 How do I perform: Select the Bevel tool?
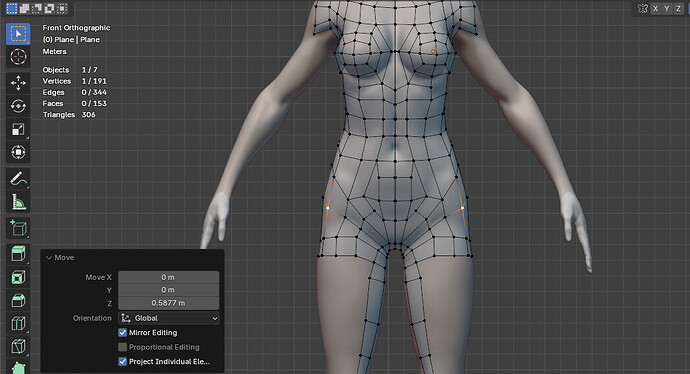click(x=18, y=301)
